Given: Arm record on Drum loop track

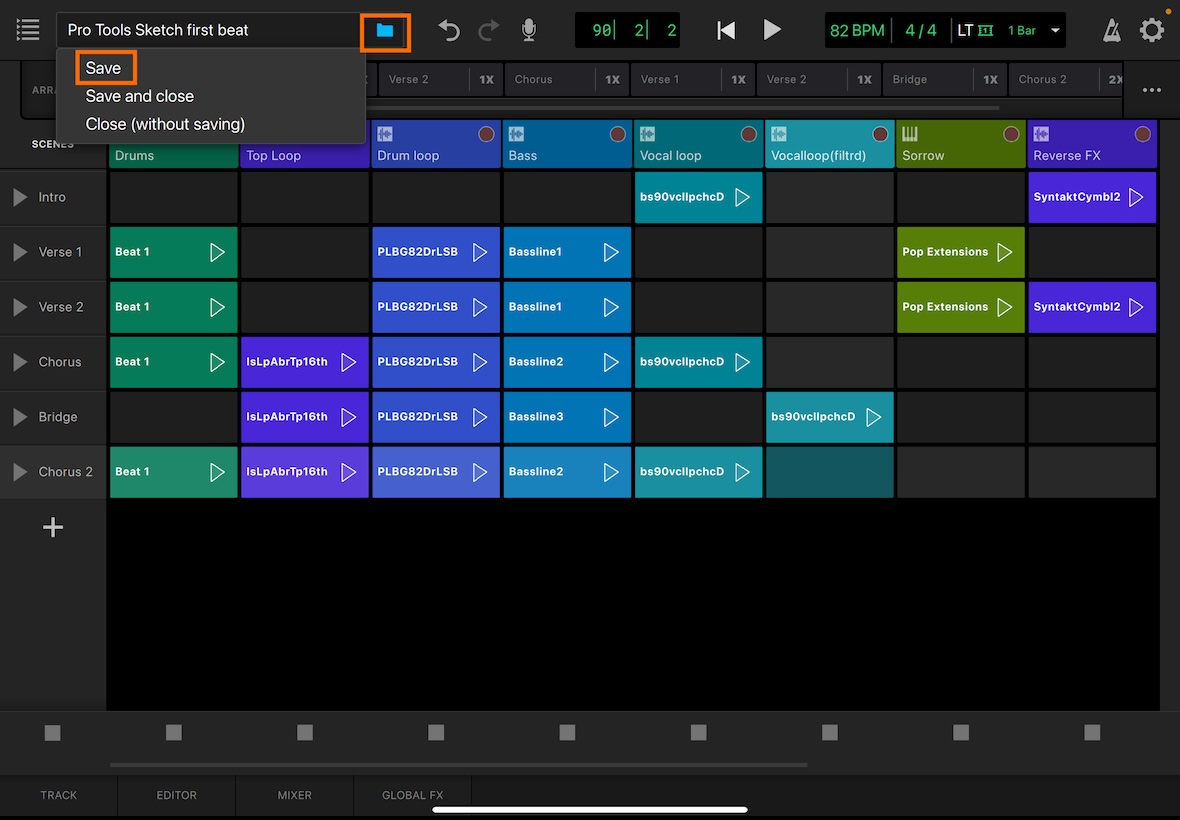Looking at the screenshot, I should (486, 134).
